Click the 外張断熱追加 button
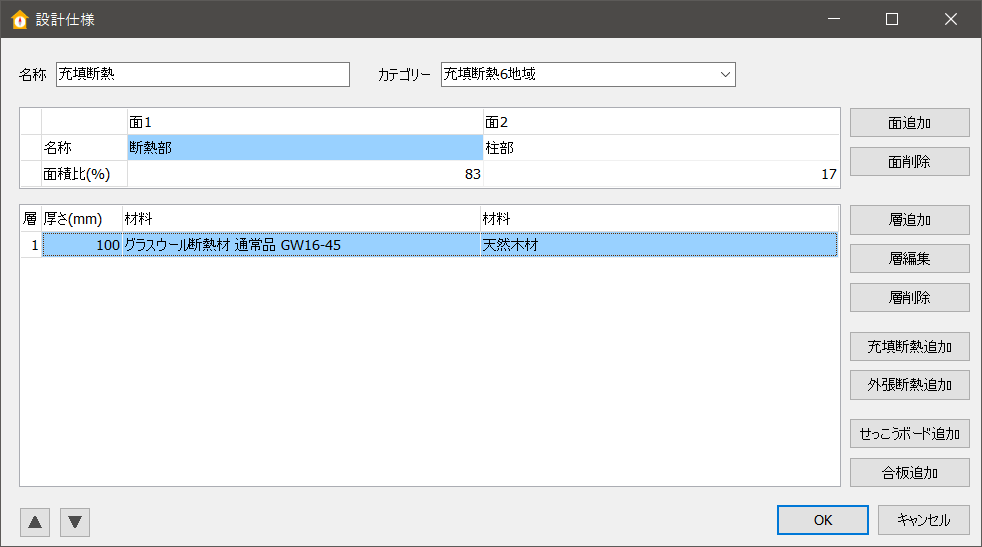Viewport: 982px width, 547px height. point(909,385)
